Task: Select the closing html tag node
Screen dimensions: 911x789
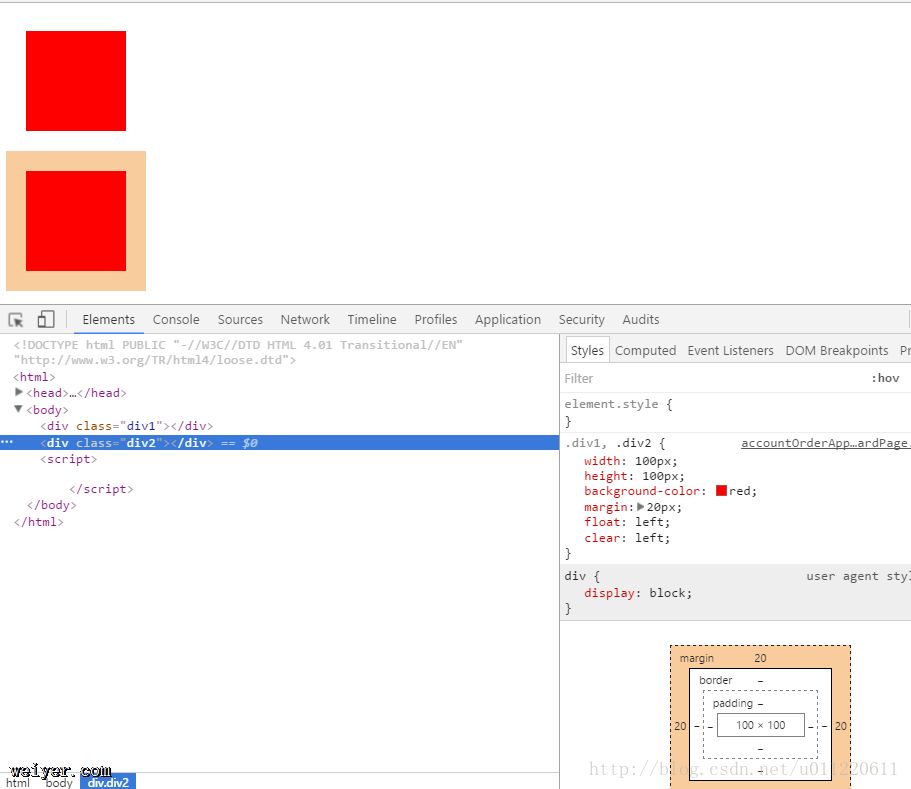Action: 38,522
